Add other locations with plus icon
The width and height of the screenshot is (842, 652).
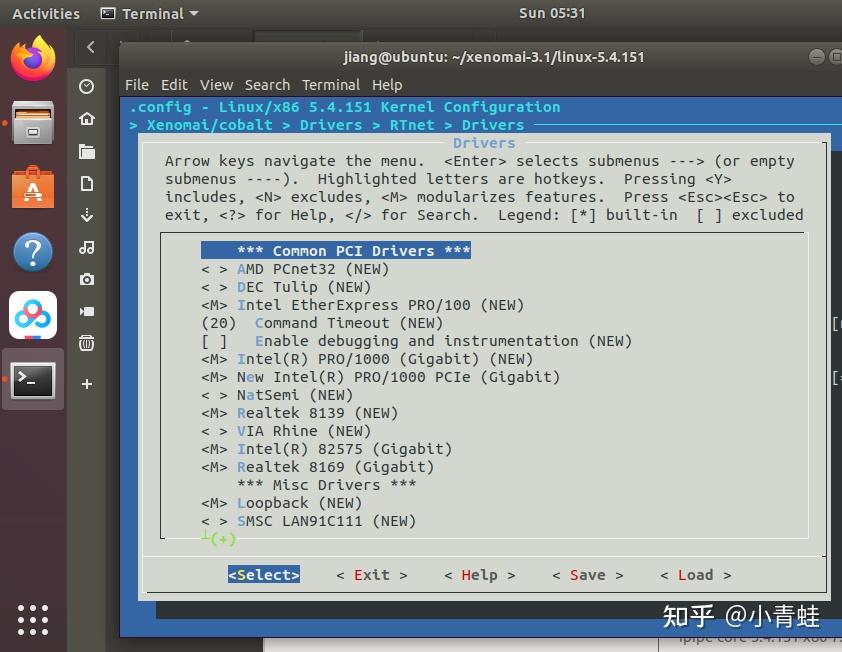[86, 384]
